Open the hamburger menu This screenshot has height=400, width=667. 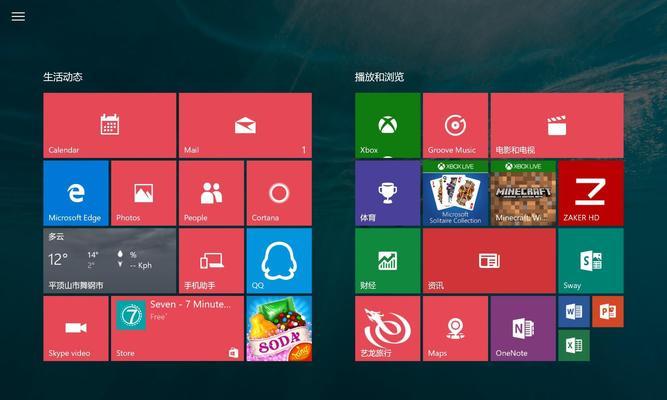[x=18, y=16]
